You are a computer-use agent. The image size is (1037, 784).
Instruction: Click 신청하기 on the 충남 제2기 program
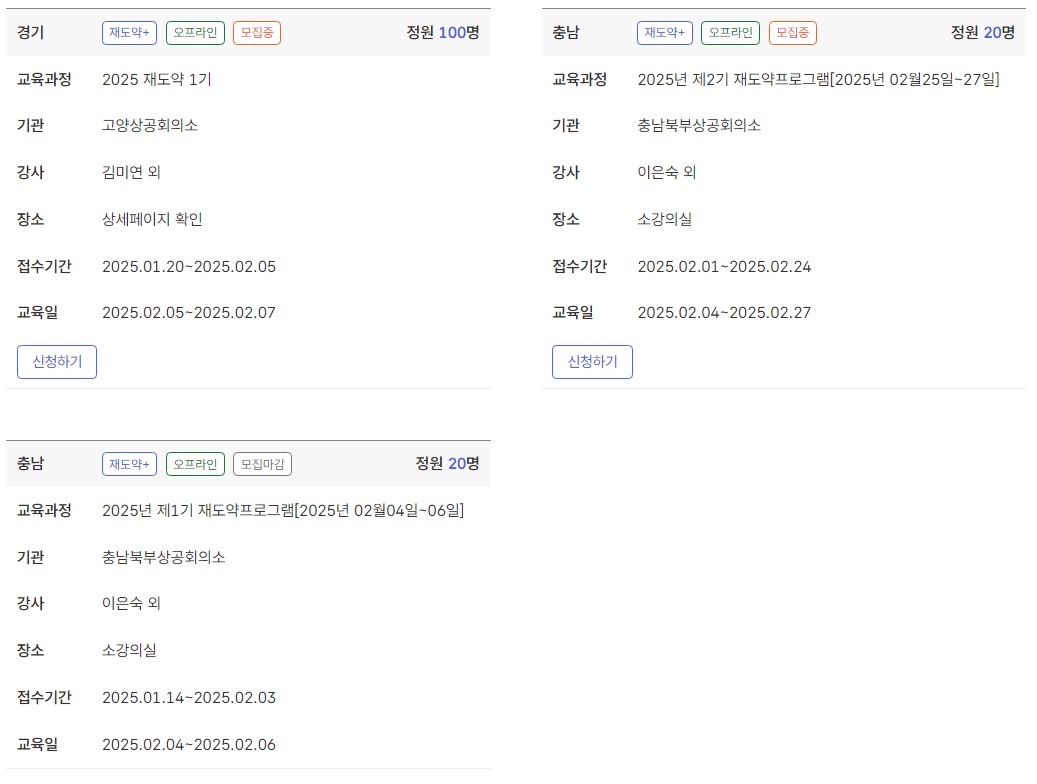tap(592, 362)
